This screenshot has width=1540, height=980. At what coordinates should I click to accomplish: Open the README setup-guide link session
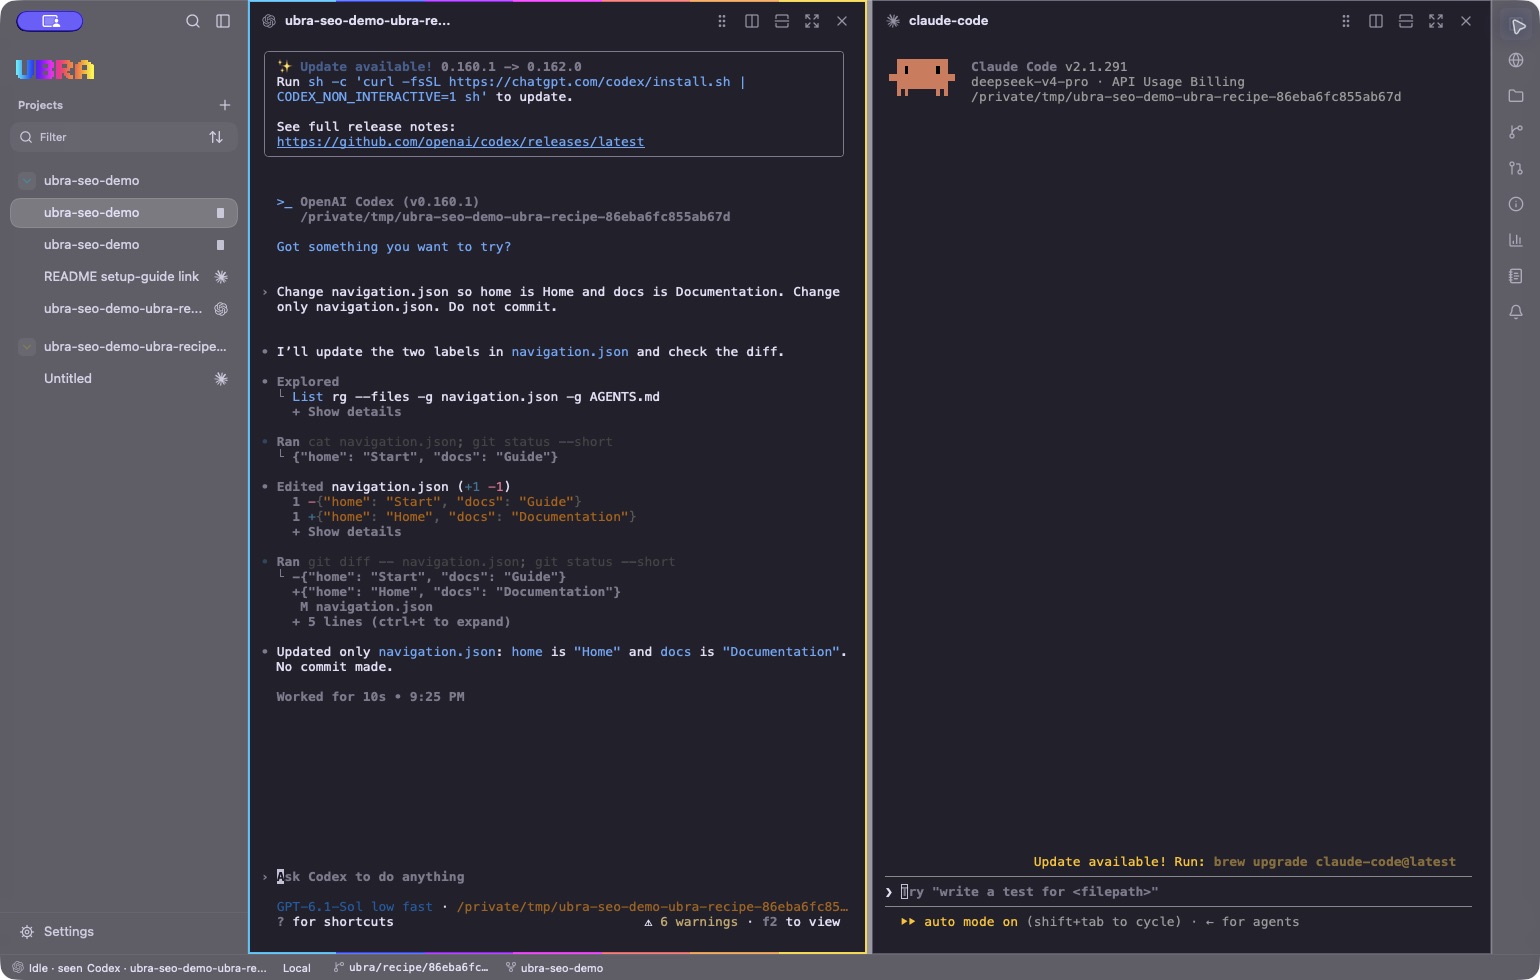[124, 277]
